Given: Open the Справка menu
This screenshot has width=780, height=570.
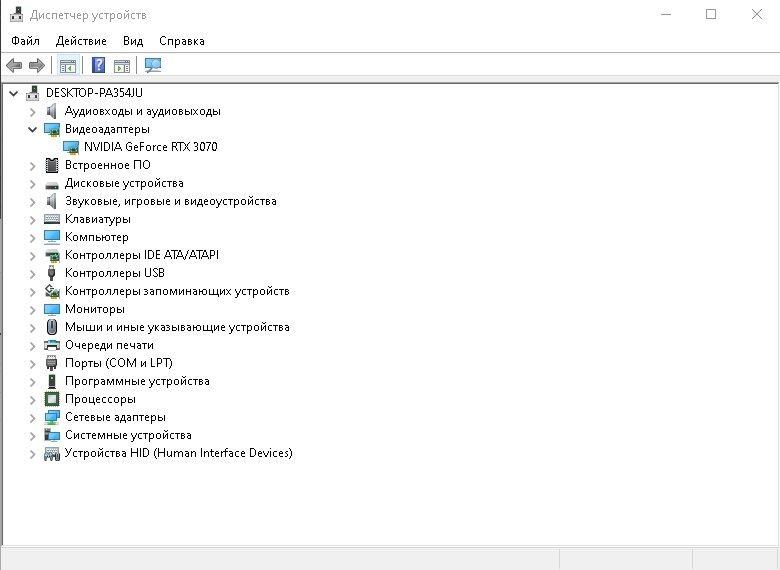Looking at the screenshot, I should click(182, 41).
